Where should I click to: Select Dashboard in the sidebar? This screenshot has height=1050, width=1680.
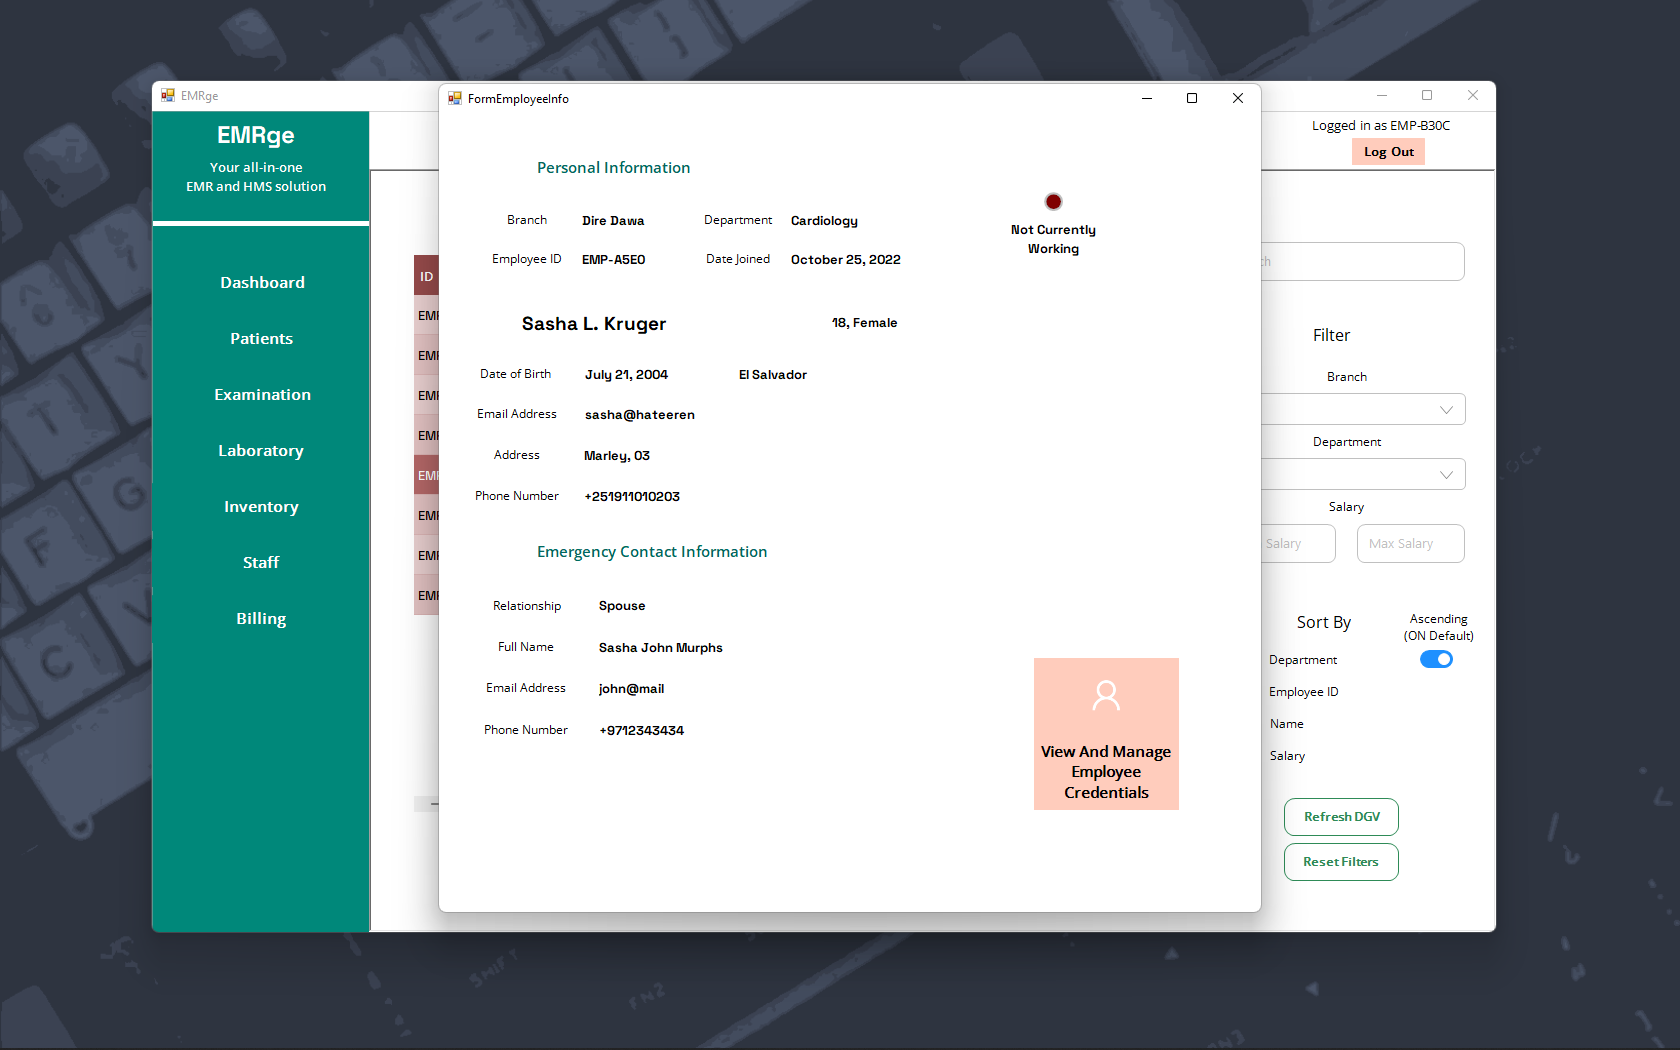[262, 282]
